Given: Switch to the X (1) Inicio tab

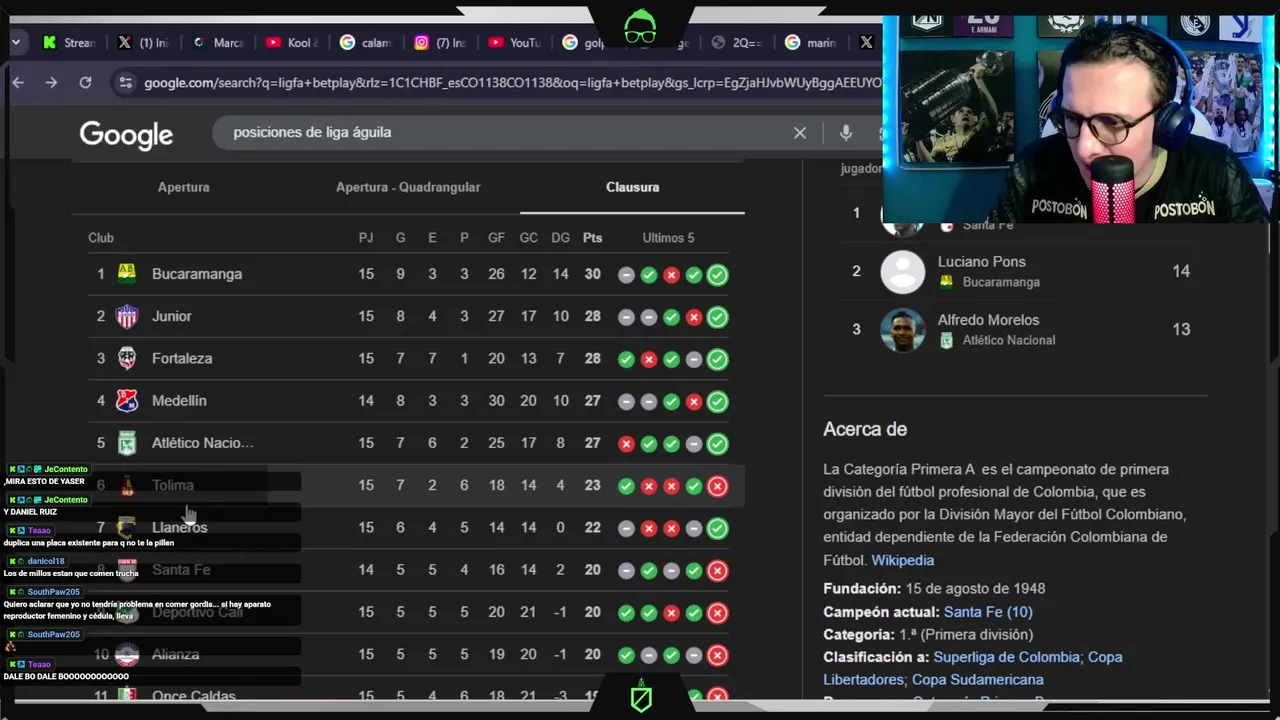Looking at the screenshot, I should [143, 42].
